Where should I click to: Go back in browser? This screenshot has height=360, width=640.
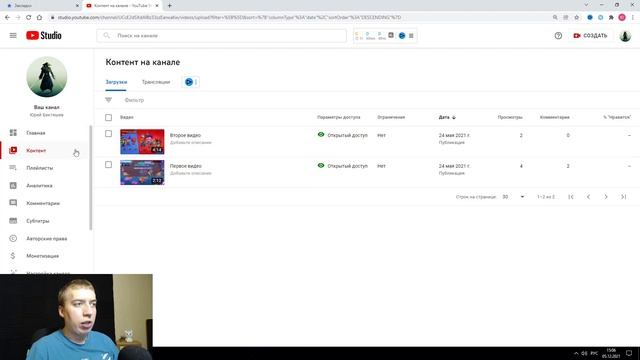[7, 18]
